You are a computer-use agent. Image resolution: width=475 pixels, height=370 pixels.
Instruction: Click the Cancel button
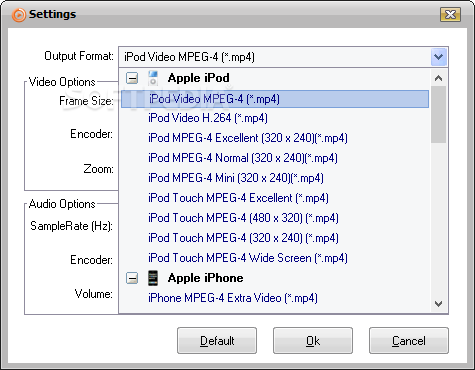click(409, 341)
